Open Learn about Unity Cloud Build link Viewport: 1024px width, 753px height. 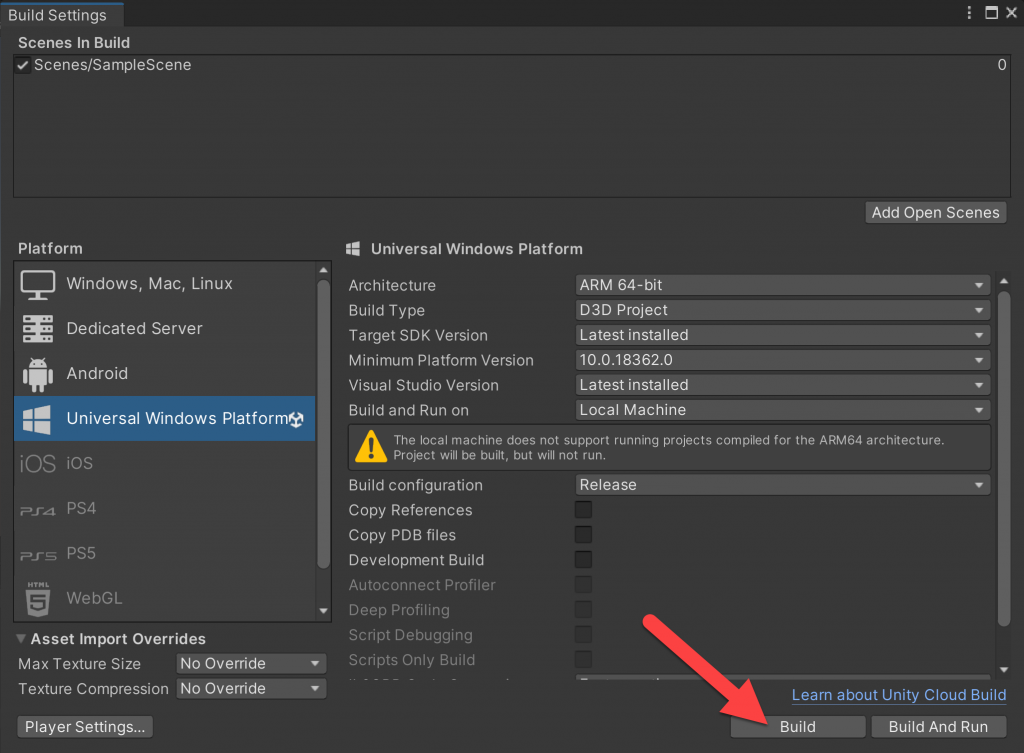point(899,695)
